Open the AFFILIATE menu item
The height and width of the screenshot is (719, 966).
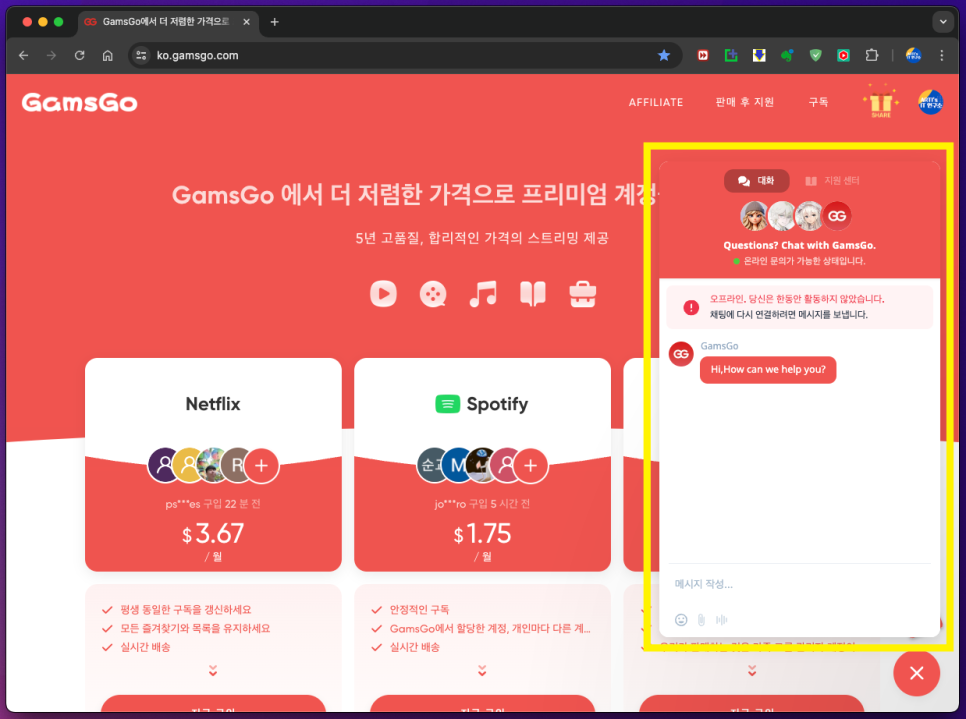click(x=656, y=102)
